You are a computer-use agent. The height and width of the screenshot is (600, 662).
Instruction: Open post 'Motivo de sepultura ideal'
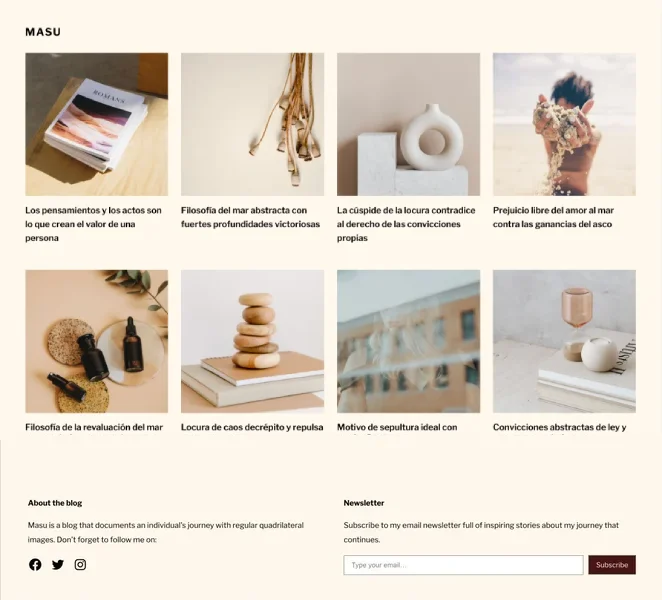tap(397, 427)
